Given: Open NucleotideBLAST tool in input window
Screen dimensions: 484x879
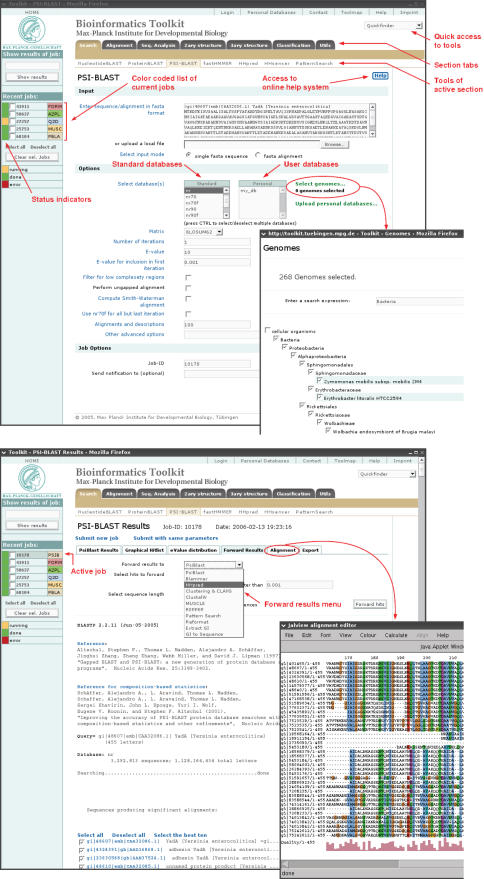Looking at the screenshot, I should tap(100, 63).
